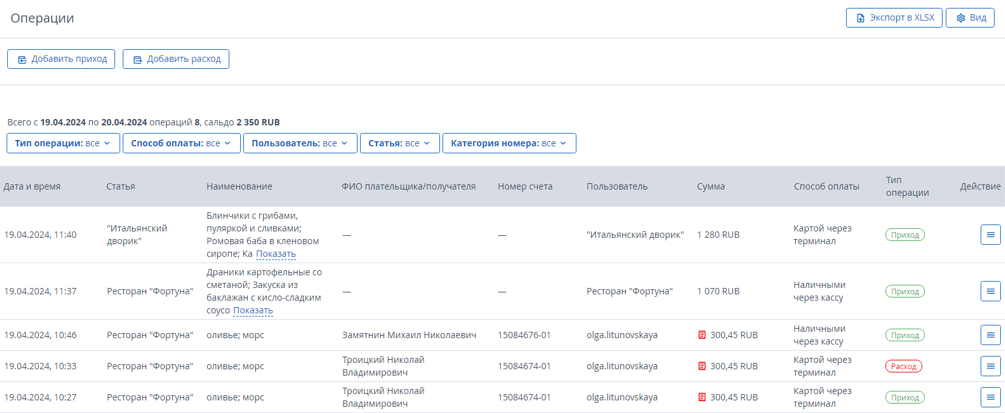Click Приход badge in 11:40 row
The height and width of the screenshot is (413, 1005).
(x=905, y=235)
